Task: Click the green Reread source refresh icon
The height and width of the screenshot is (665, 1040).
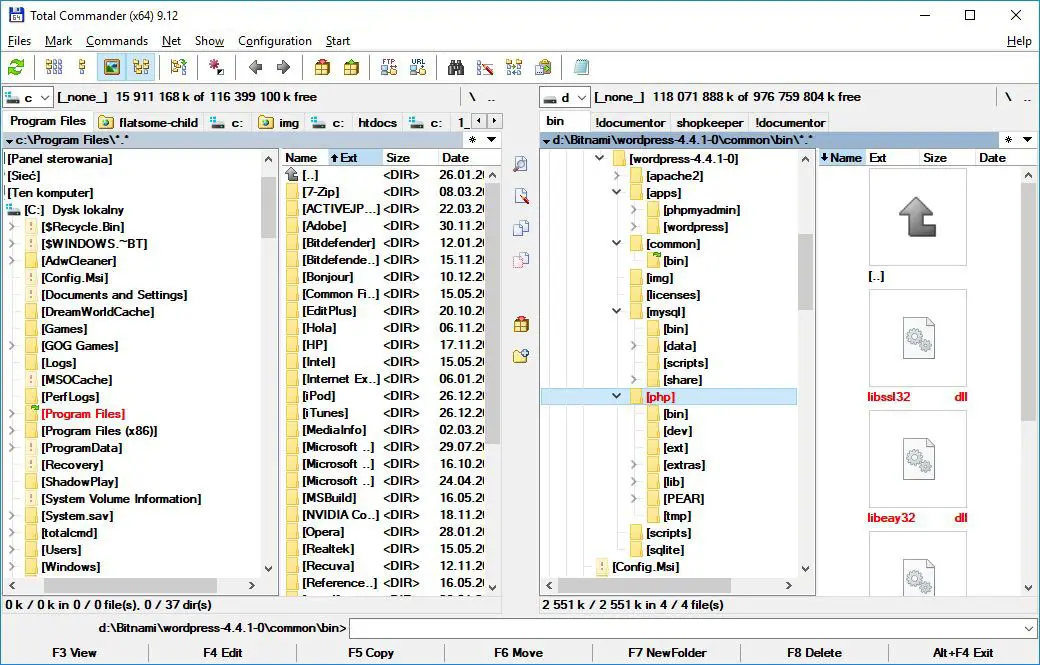Action: pyautogui.click(x=16, y=67)
